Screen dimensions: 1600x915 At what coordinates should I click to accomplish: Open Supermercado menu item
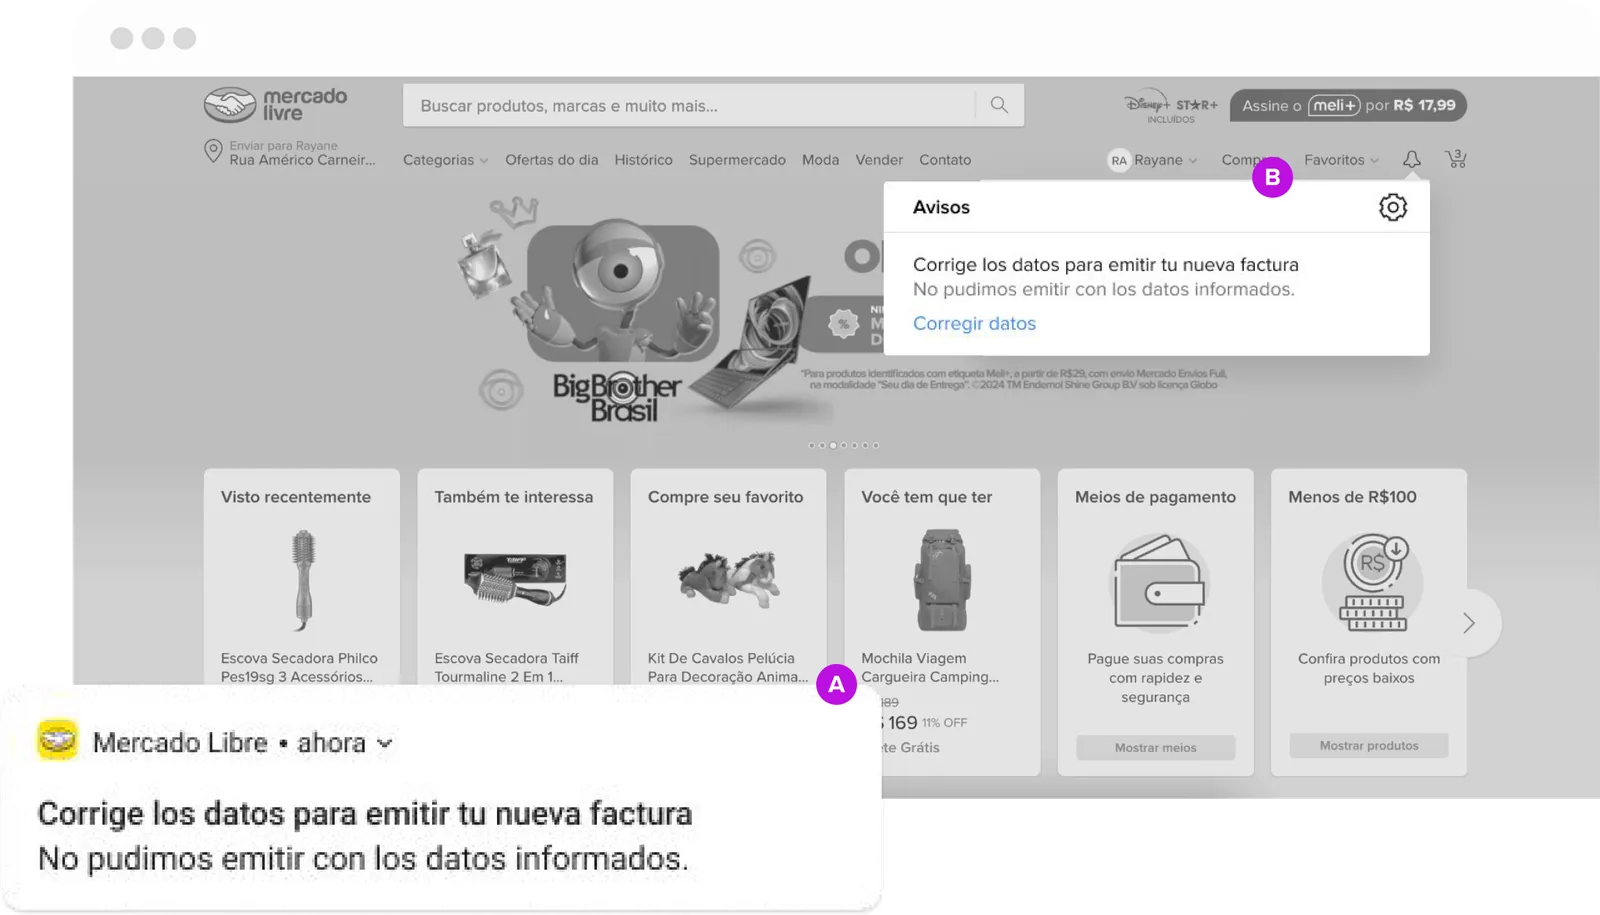click(x=737, y=160)
